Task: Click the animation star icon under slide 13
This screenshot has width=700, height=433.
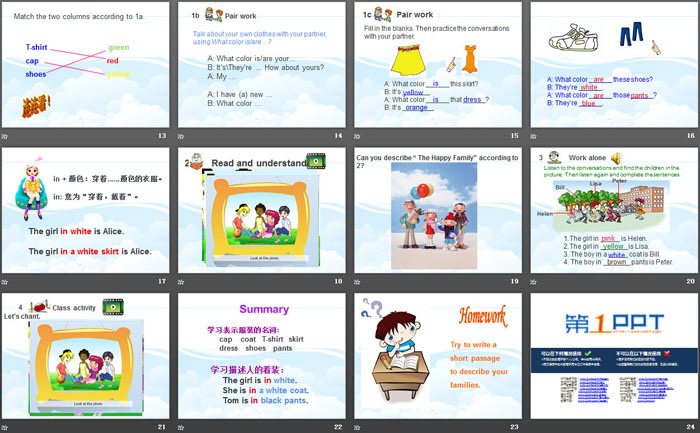Action: [x=4, y=136]
